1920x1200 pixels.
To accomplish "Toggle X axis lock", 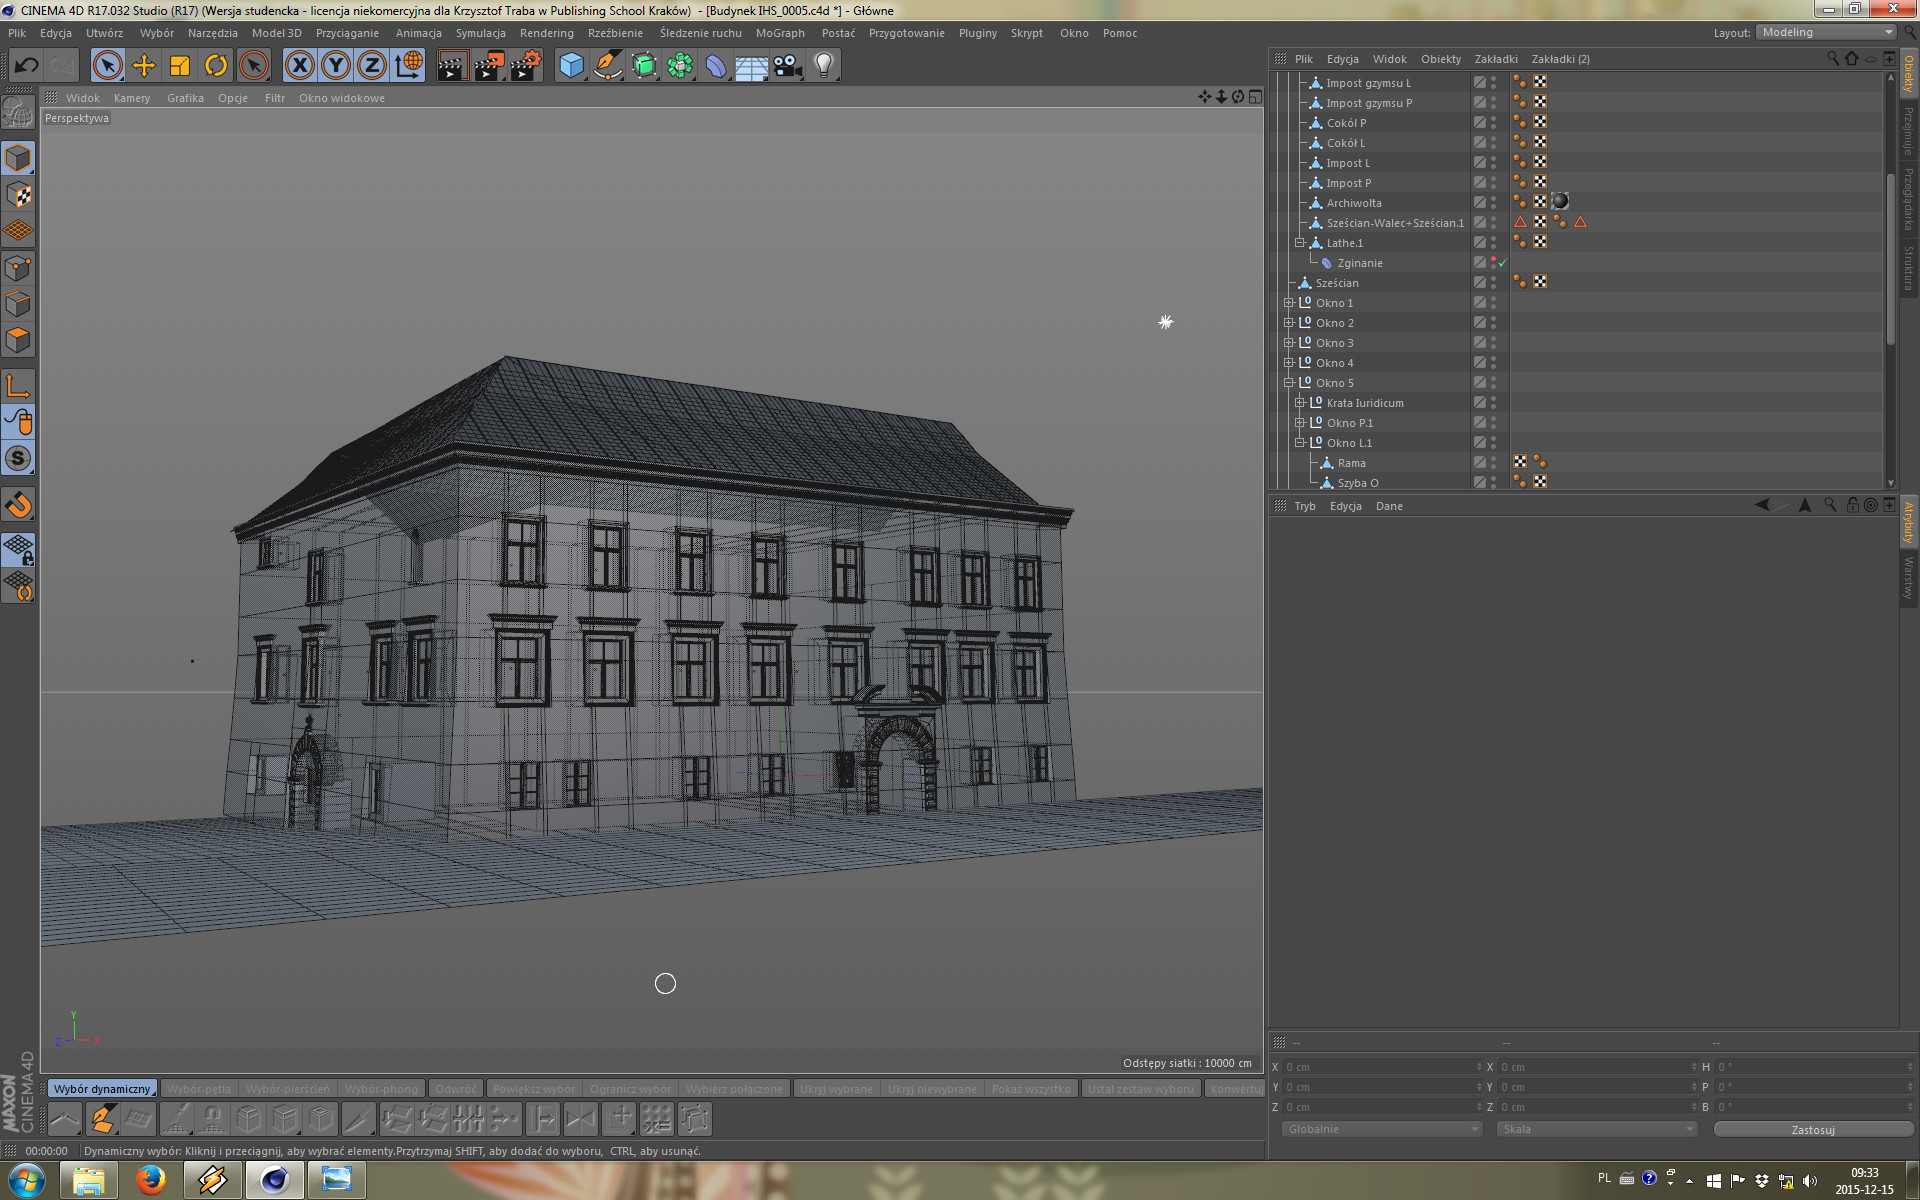I will (x=299, y=66).
